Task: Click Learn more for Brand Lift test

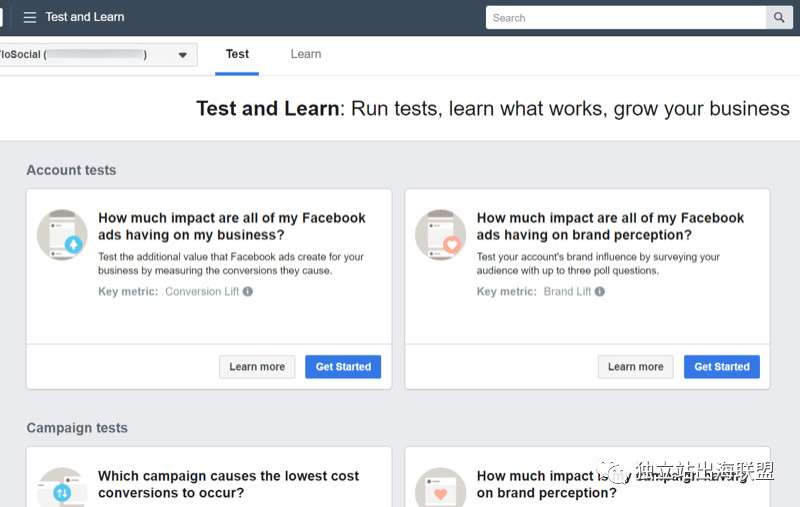Action: pos(636,367)
